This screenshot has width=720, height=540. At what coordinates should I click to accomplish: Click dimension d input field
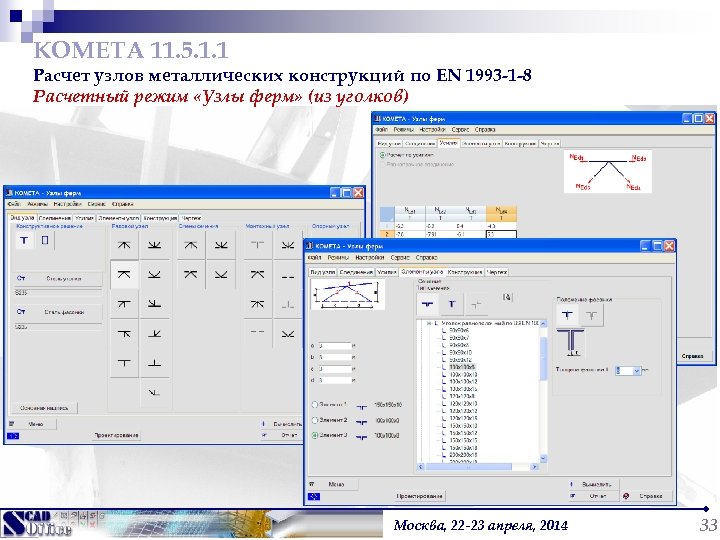click(335, 380)
